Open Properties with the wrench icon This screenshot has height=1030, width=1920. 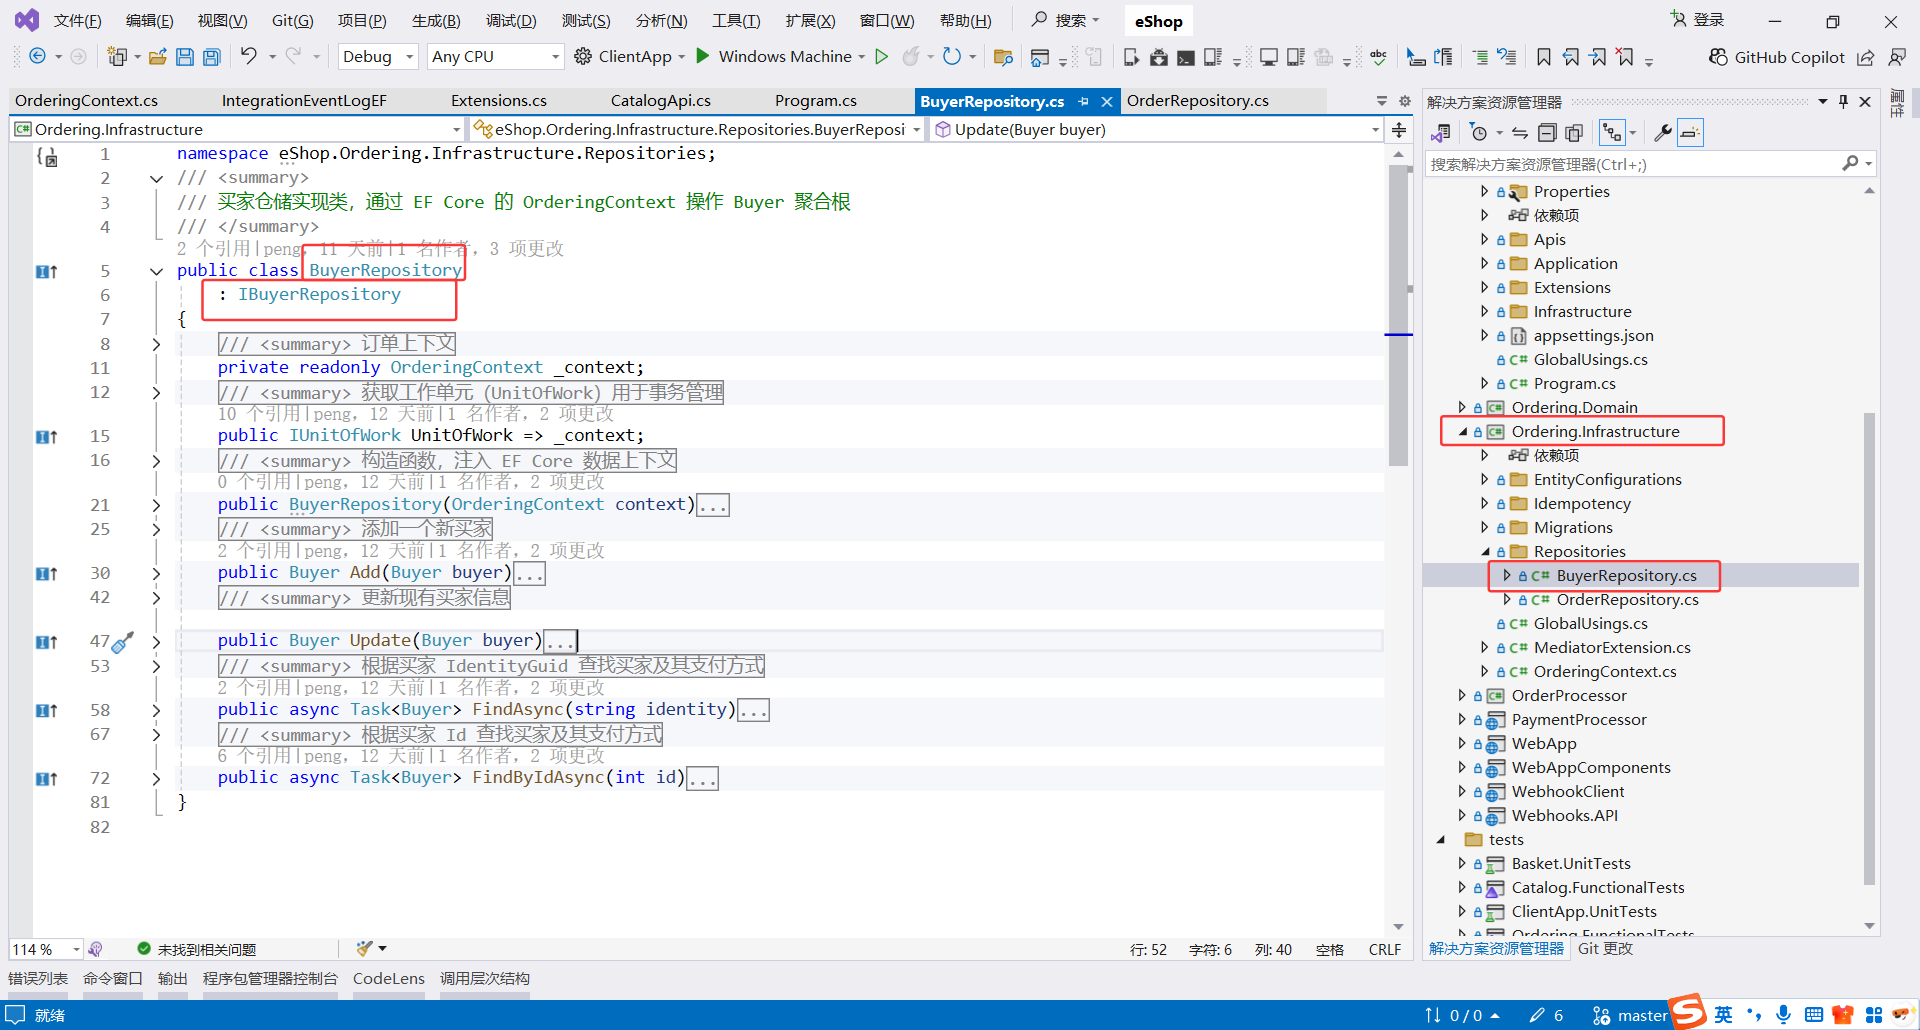coord(1663,132)
